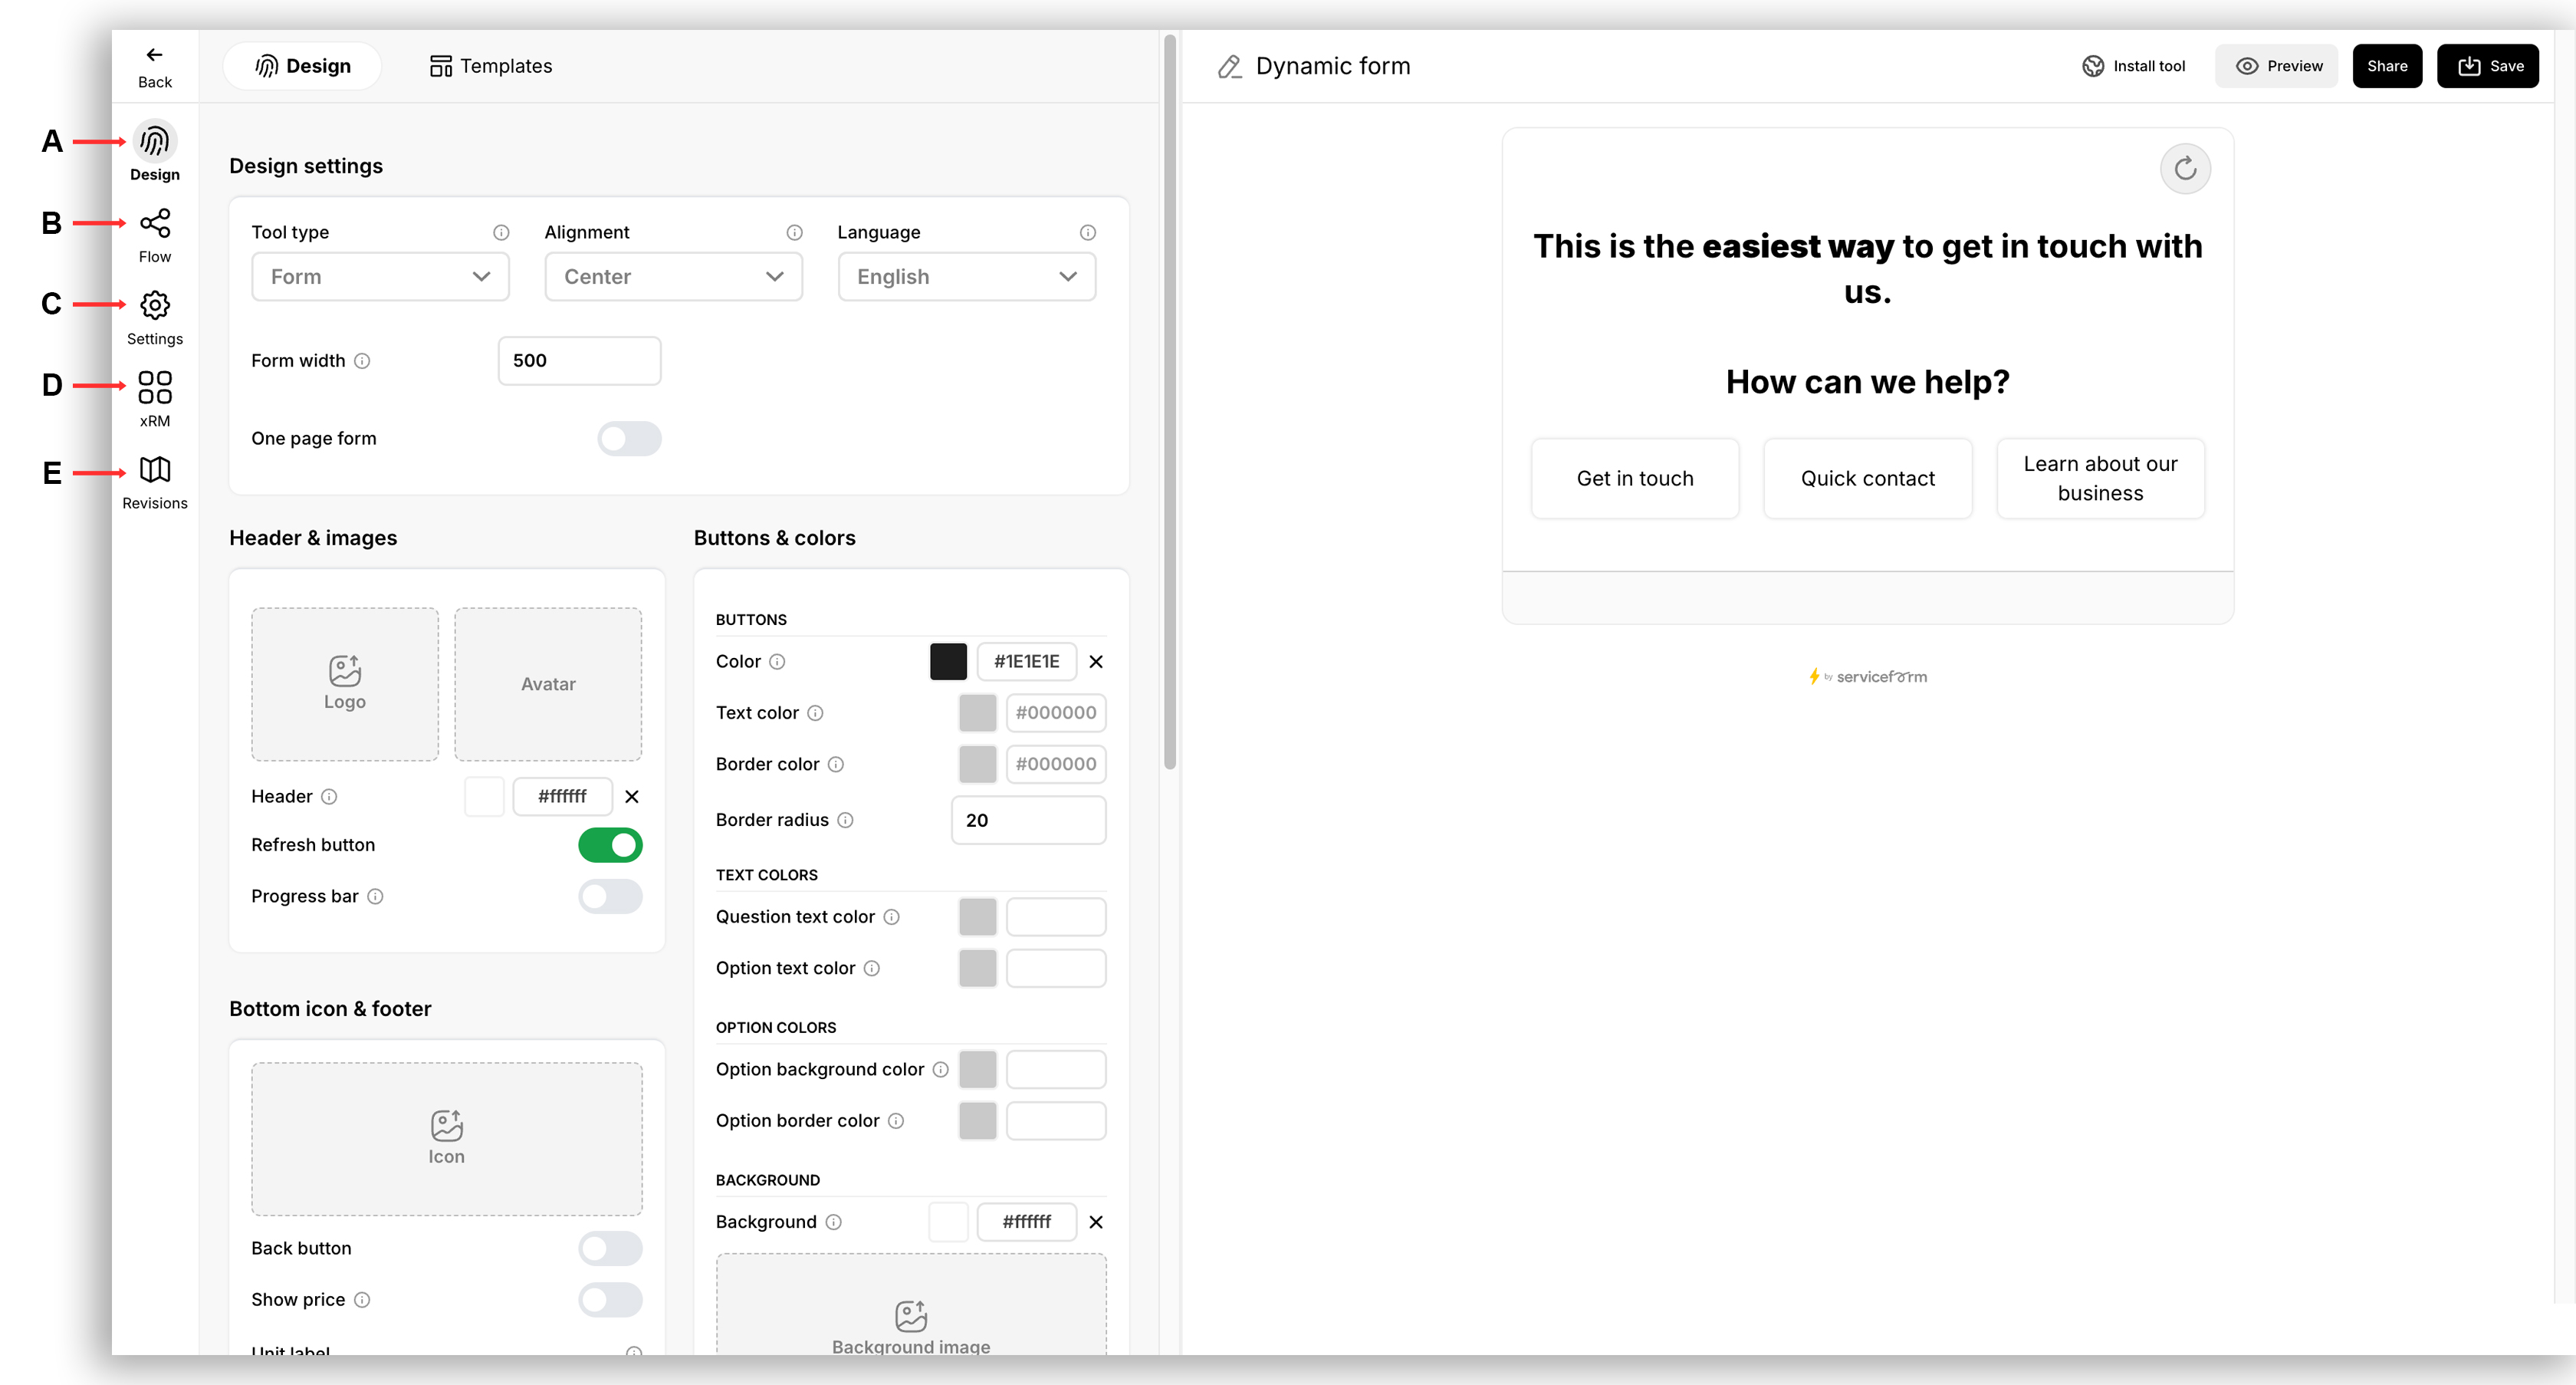Click the Tool type info icon
This screenshot has height=1385, width=2576.
(x=501, y=232)
